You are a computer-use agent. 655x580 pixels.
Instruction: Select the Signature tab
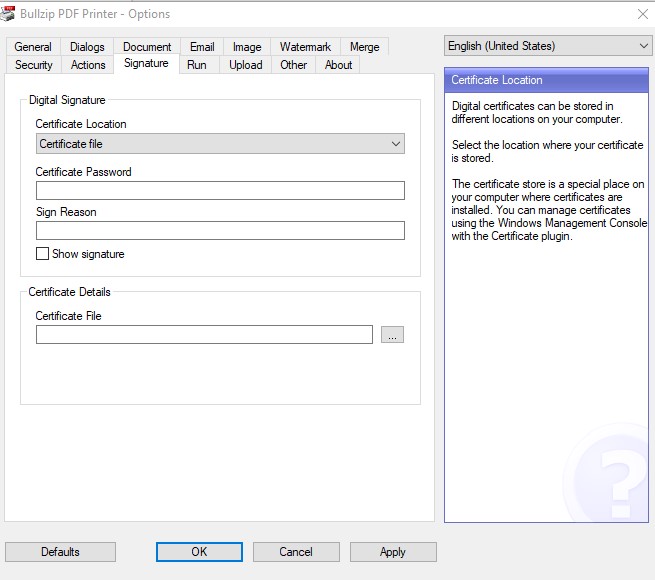tap(146, 63)
